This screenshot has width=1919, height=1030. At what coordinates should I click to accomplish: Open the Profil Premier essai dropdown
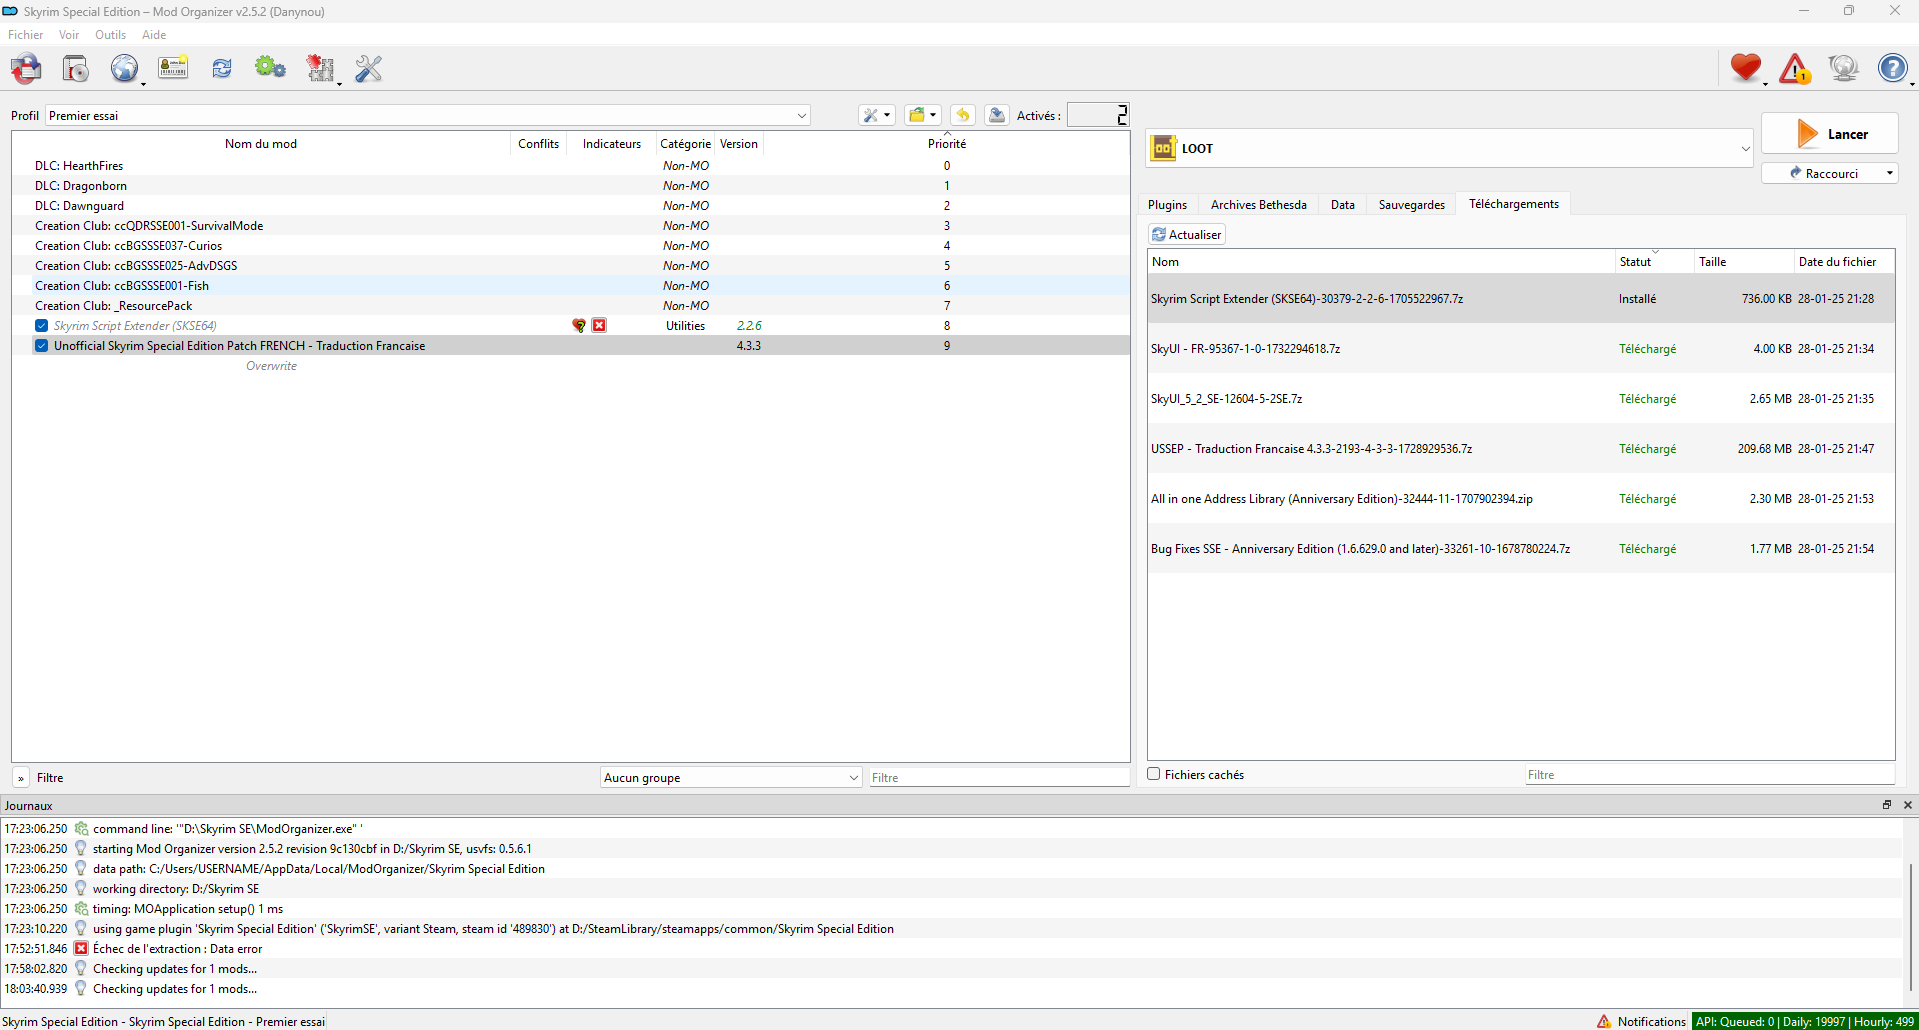click(x=428, y=115)
